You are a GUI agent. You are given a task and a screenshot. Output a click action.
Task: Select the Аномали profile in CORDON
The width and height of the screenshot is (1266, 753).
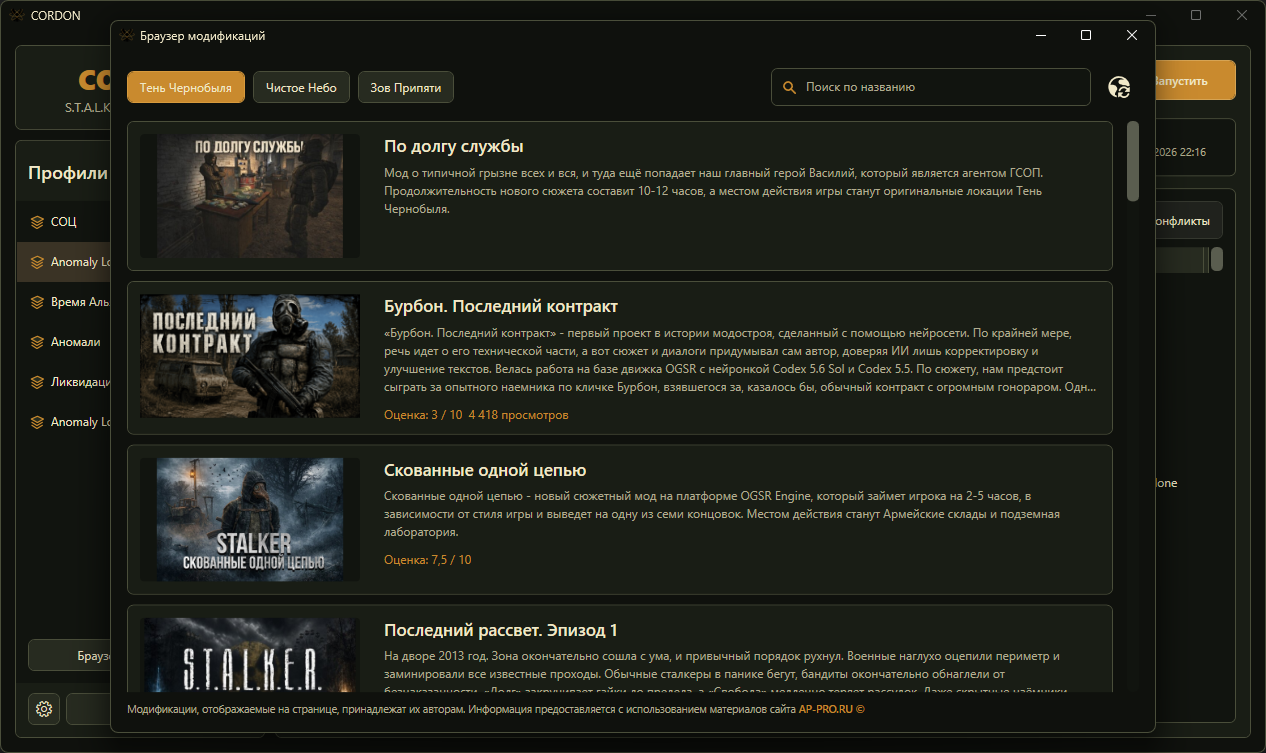coord(65,342)
